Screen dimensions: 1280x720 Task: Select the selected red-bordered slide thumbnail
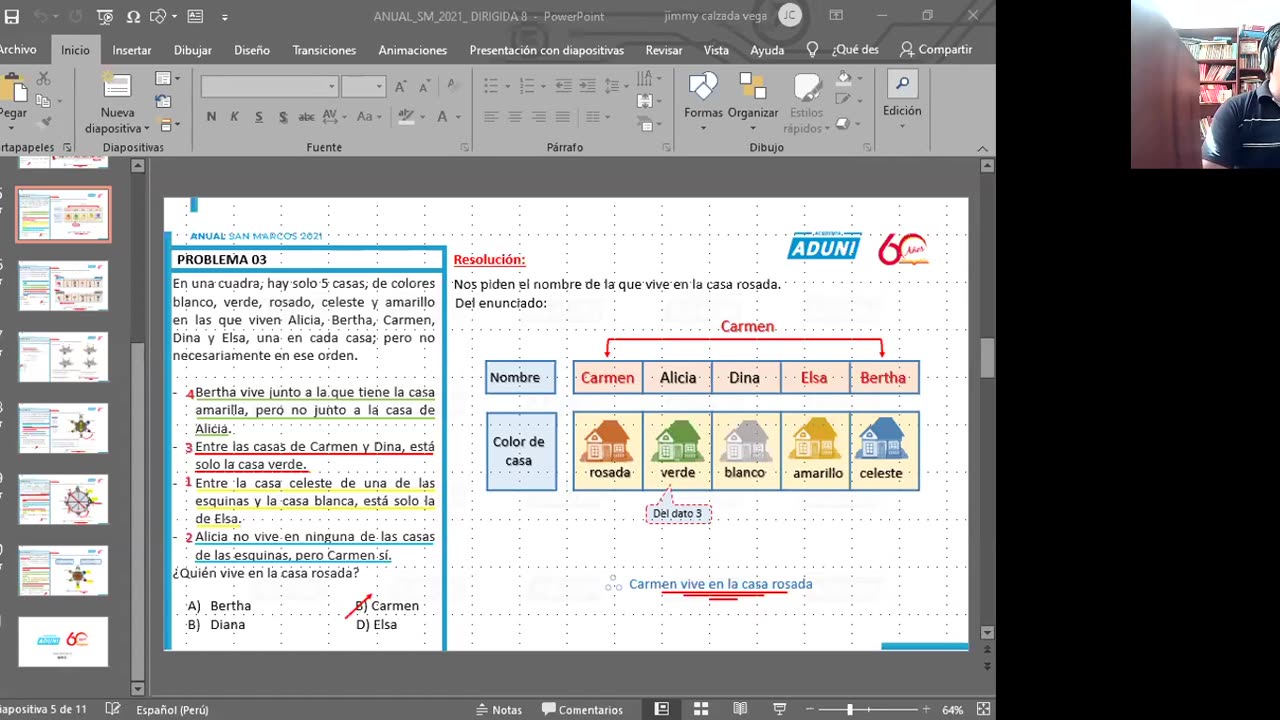63,214
